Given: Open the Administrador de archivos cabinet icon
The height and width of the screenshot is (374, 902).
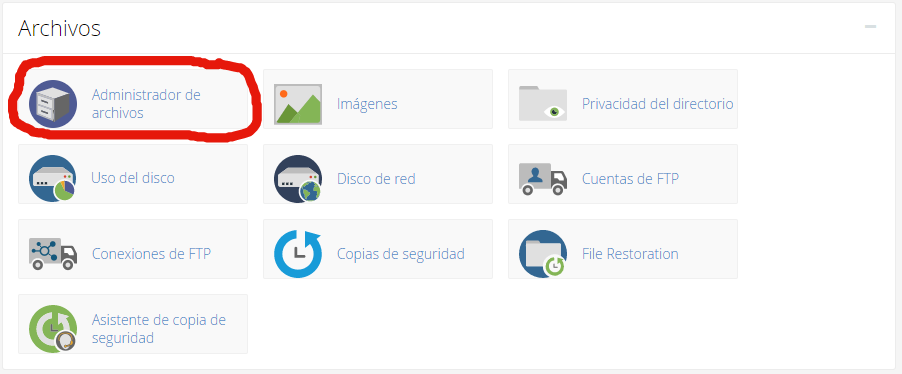Looking at the screenshot, I should pyautogui.click(x=53, y=104).
